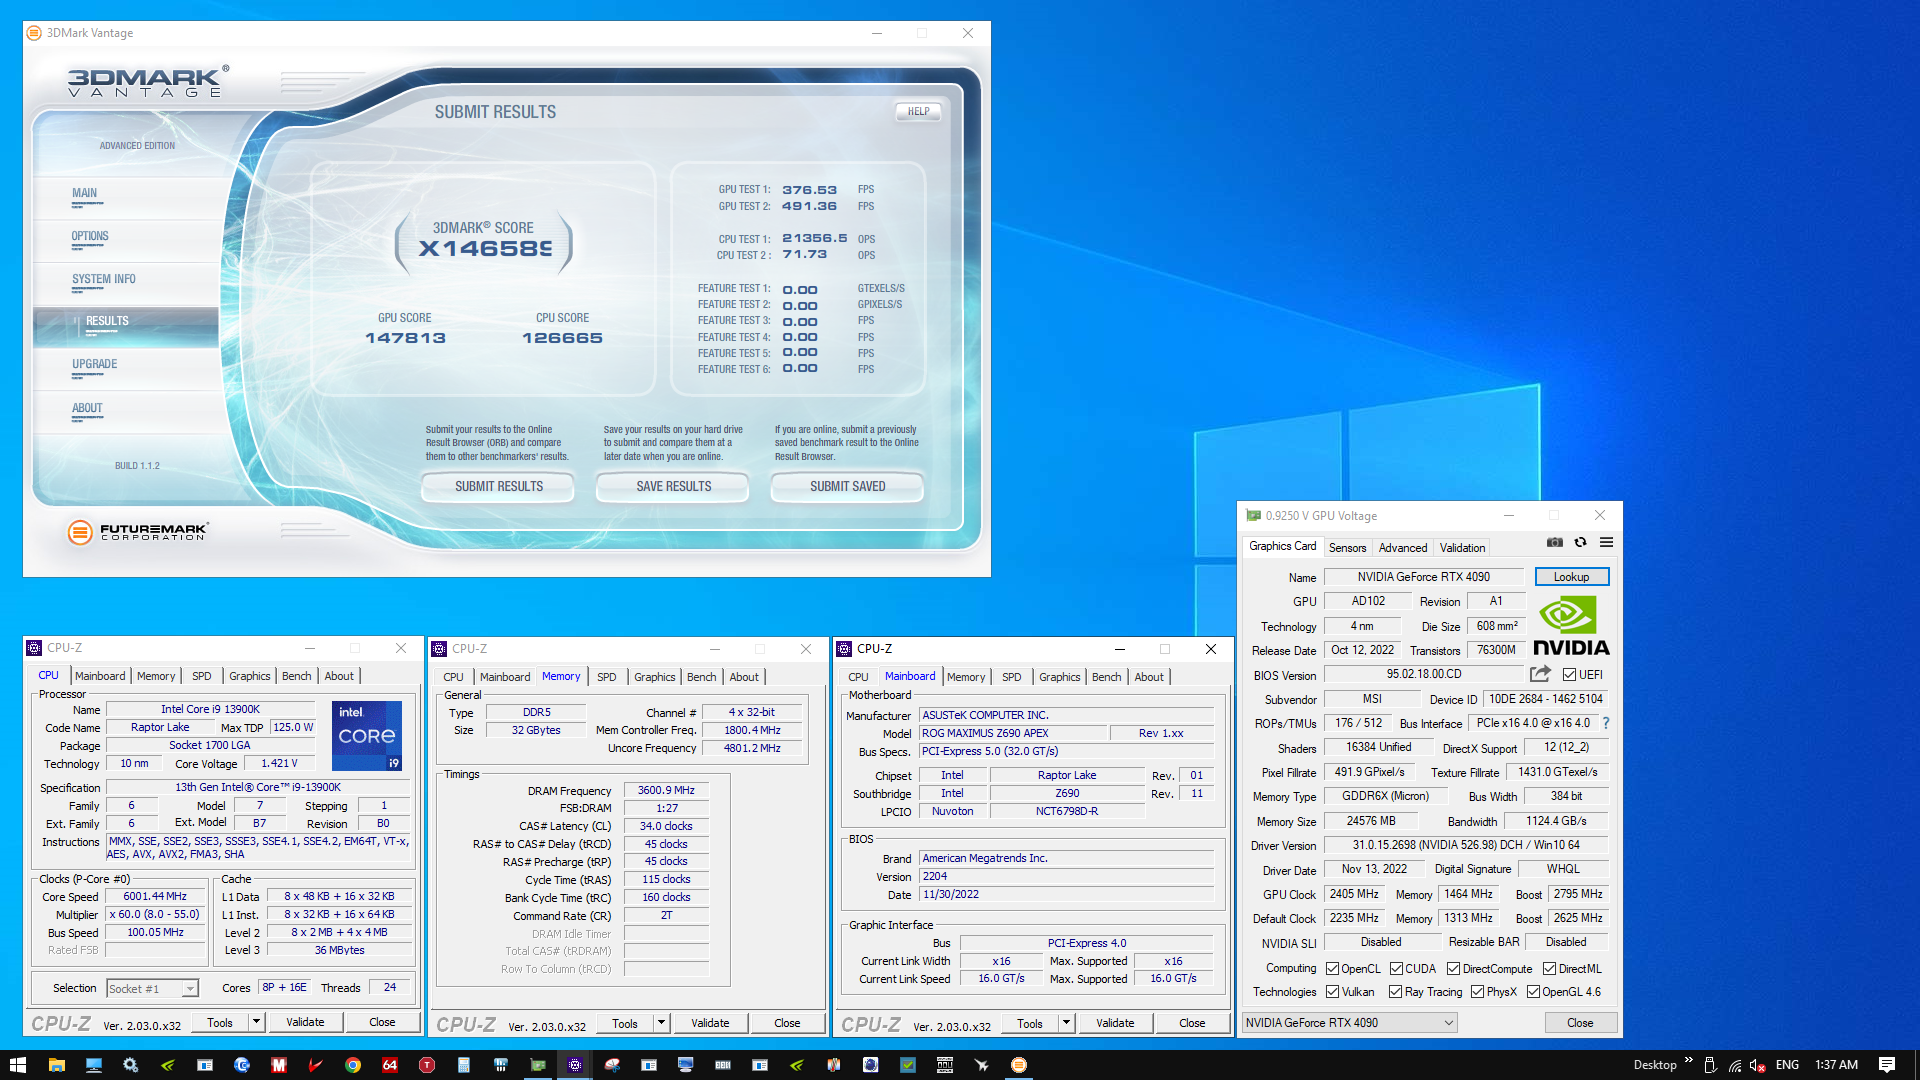The image size is (1920, 1080).
Task: Open Validation tab in GPU-Z
Action: 1462,547
